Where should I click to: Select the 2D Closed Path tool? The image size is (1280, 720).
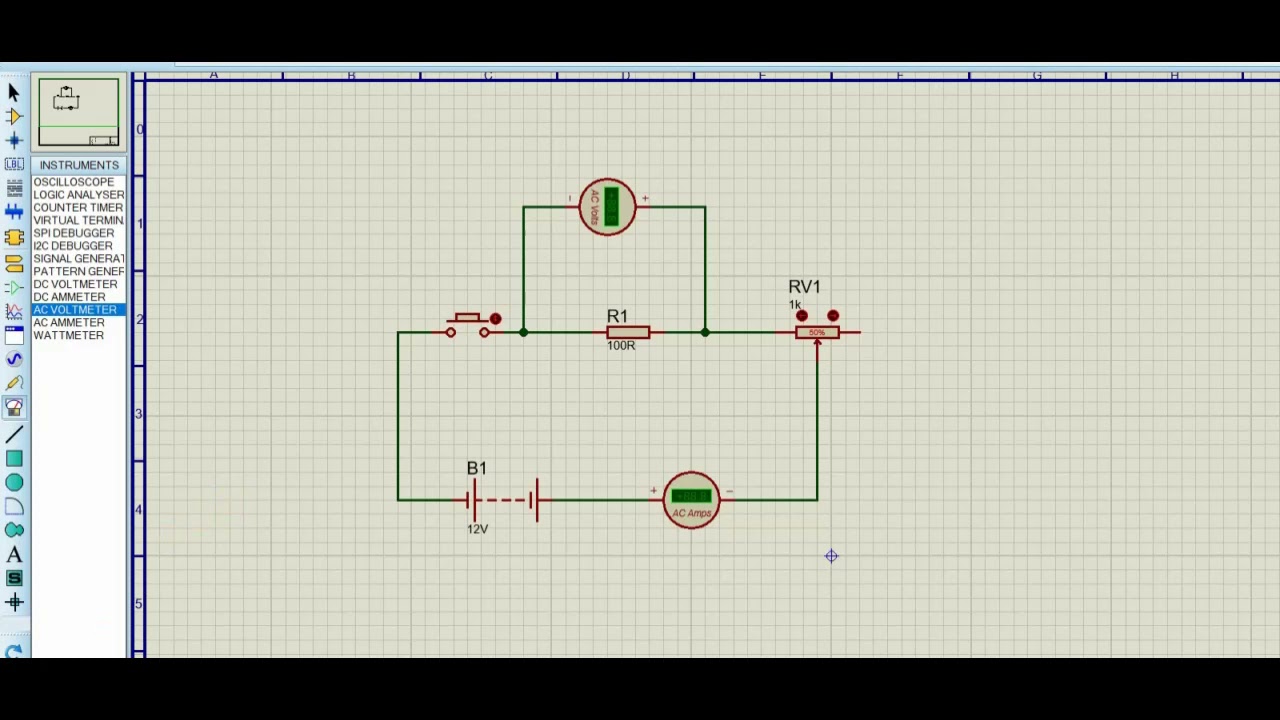[14, 531]
